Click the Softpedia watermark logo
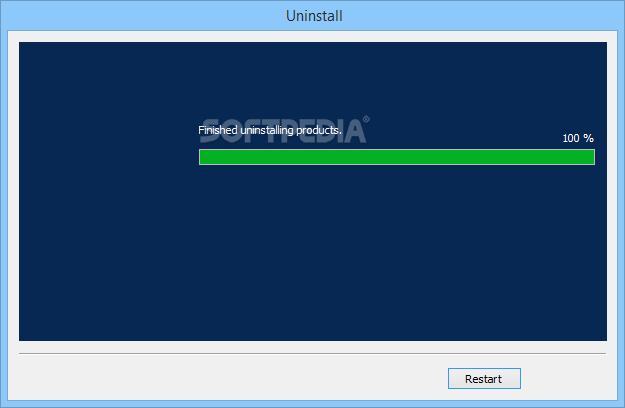The height and width of the screenshot is (408, 625). tap(284, 130)
